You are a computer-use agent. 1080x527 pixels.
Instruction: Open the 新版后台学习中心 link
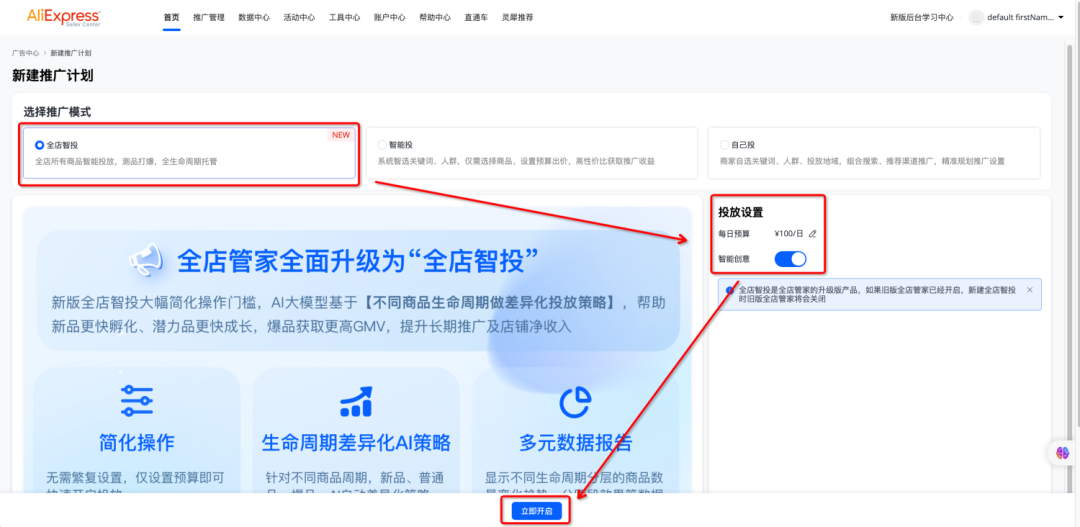click(x=921, y=17)
